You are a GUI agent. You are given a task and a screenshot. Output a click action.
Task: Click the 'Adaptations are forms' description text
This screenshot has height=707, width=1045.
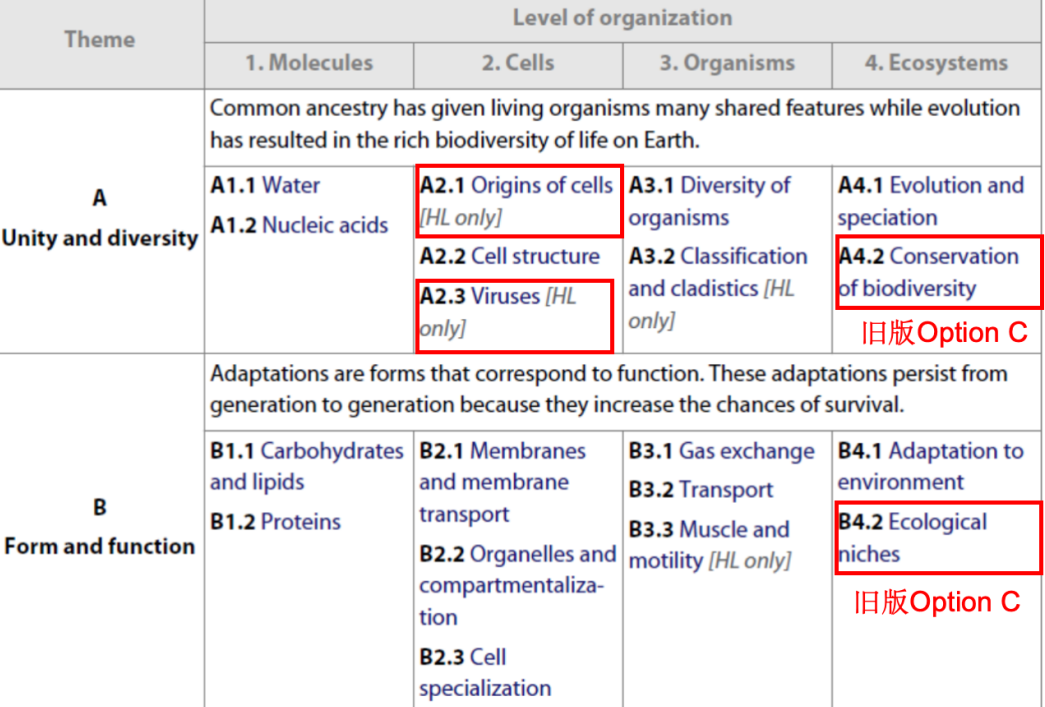[608, 389]
